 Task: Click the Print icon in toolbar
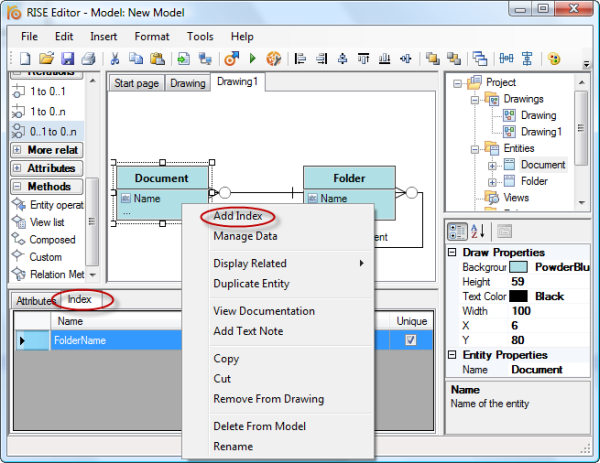(88, 59)
